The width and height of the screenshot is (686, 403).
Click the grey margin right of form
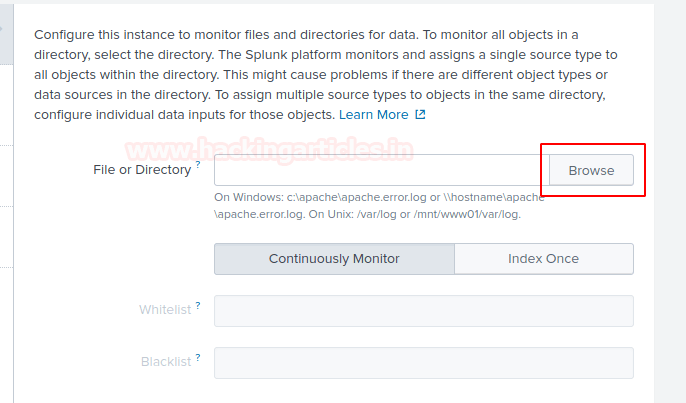click(x=670, y=250)
